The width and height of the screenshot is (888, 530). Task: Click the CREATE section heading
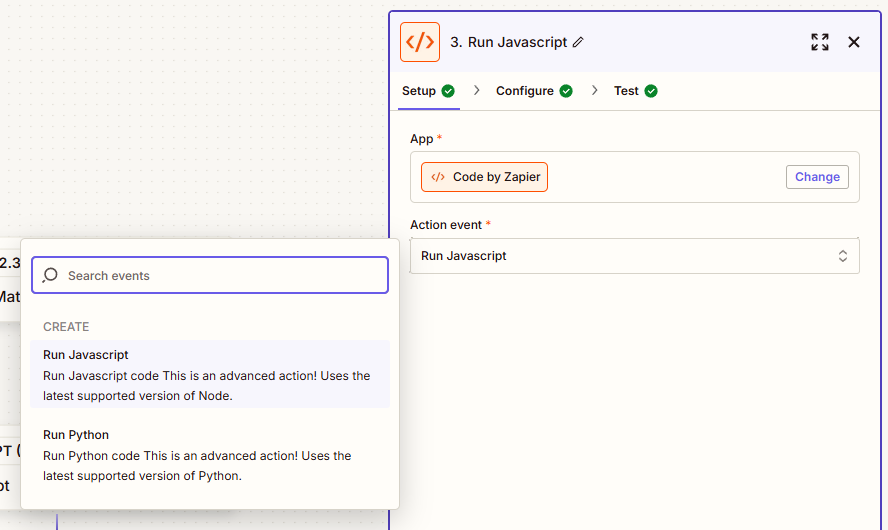66,327
